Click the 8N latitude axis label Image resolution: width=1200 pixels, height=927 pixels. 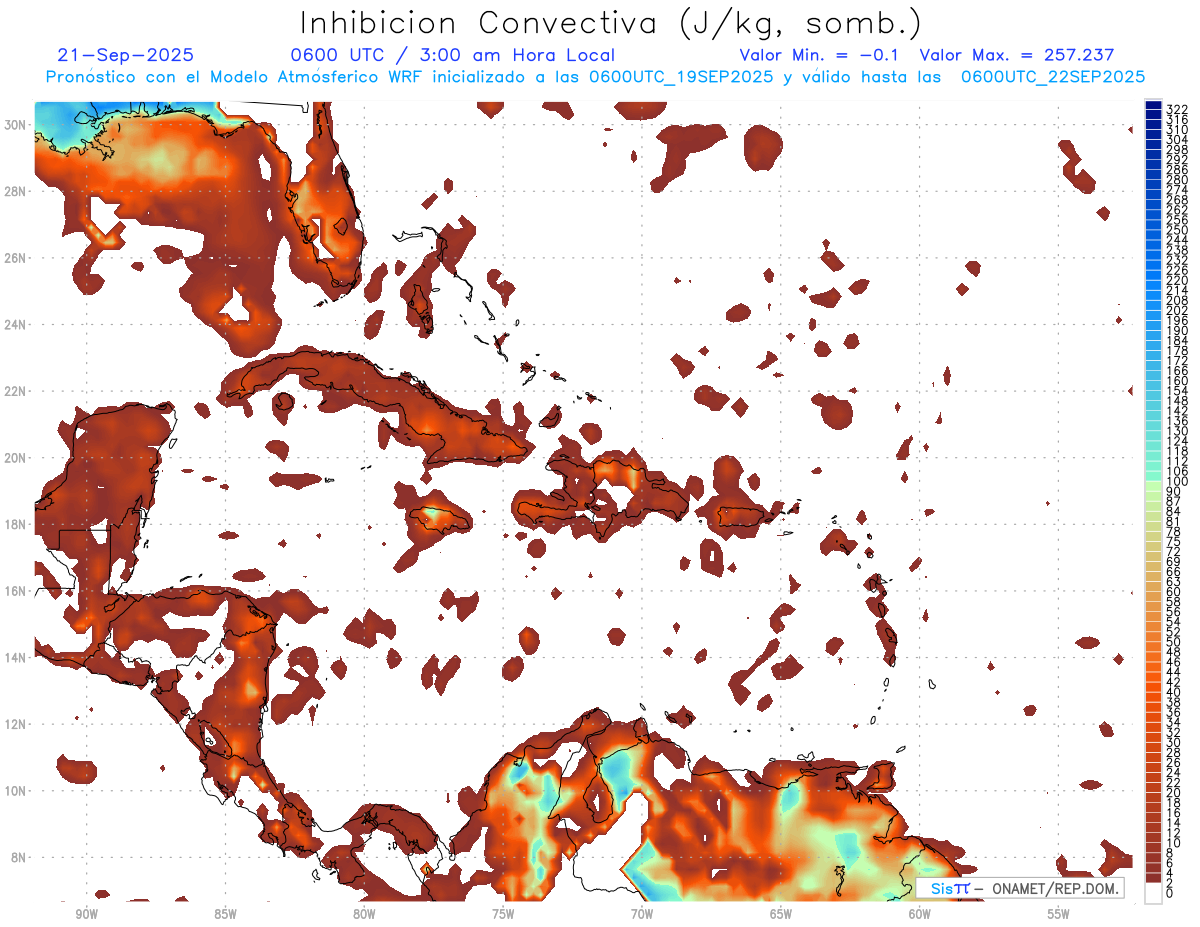[x=20, y=857]
